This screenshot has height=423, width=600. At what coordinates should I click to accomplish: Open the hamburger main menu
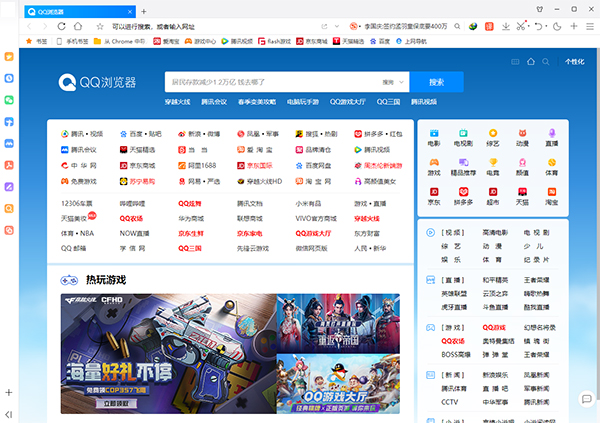590,26
